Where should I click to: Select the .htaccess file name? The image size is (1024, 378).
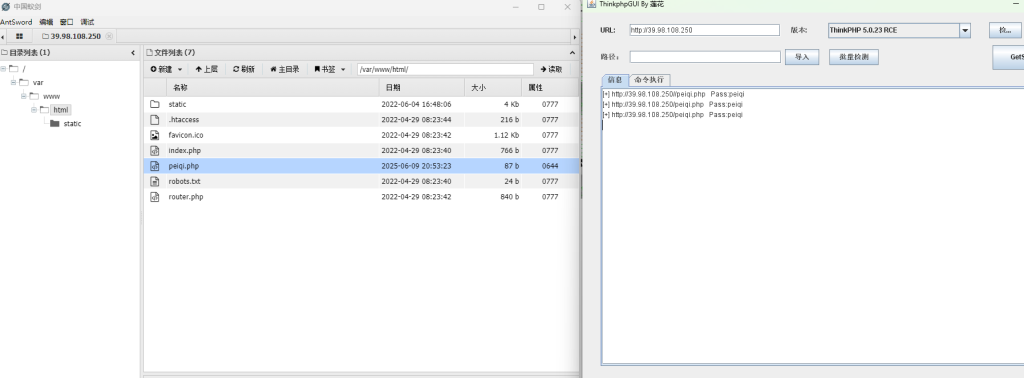point(184,119)
